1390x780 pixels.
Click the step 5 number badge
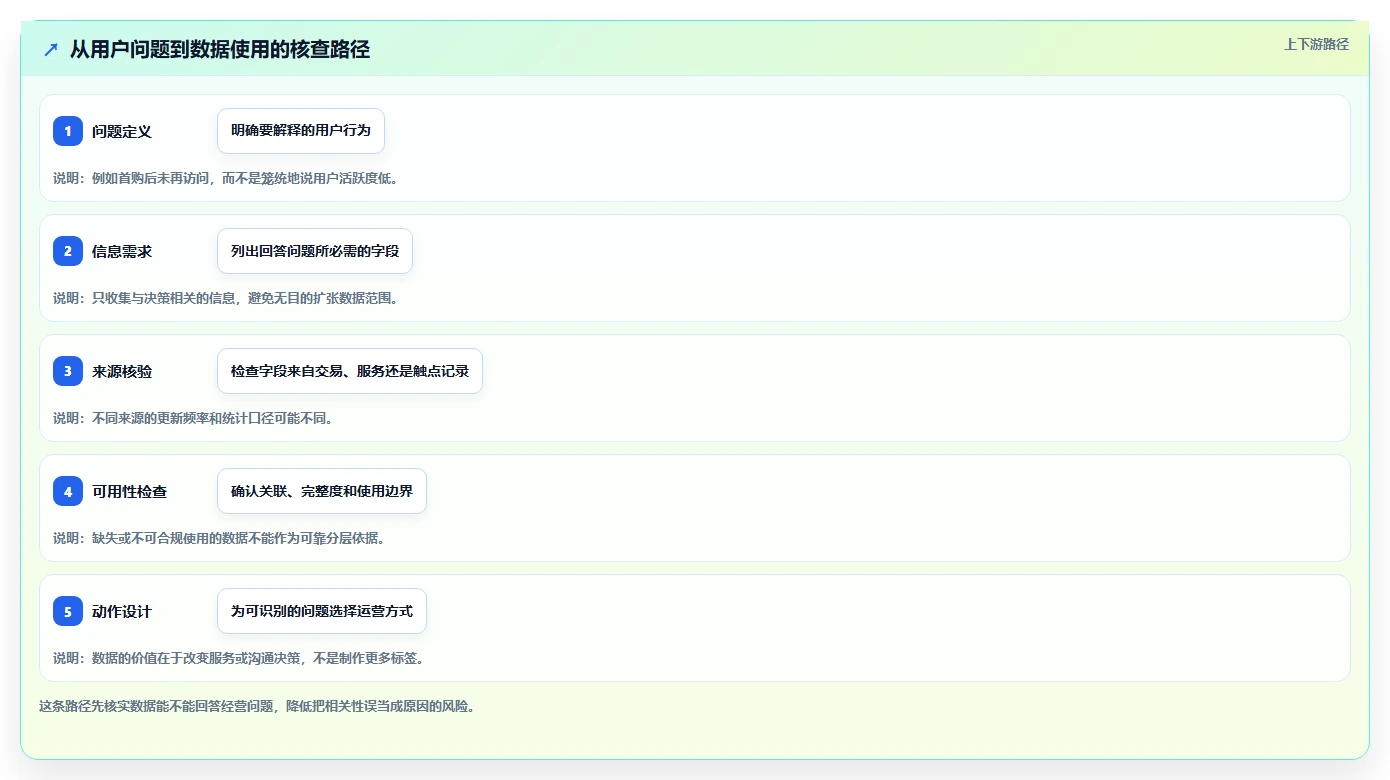click(x=68, y=611)
